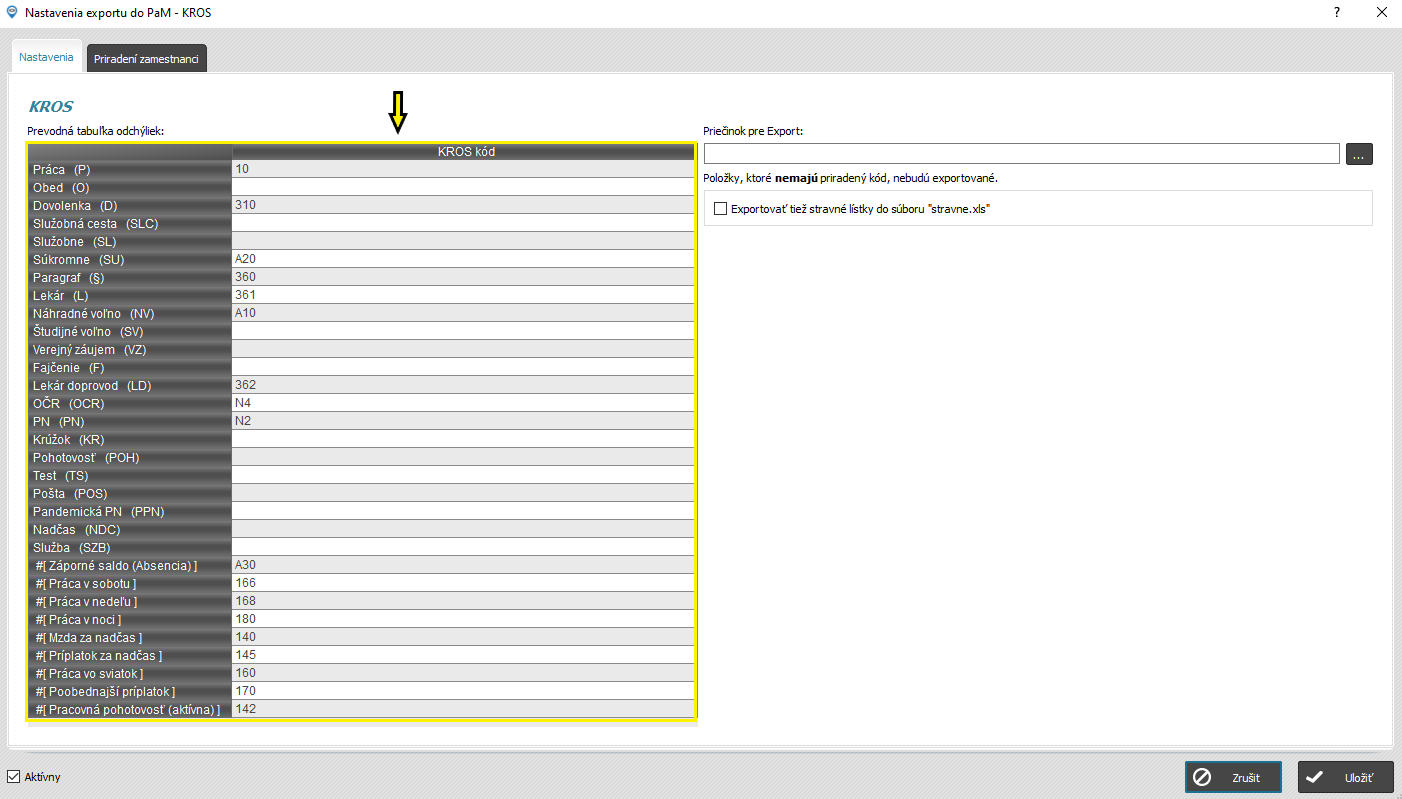
Task: Click the Uložiť save button
Action: (1345, 777)
